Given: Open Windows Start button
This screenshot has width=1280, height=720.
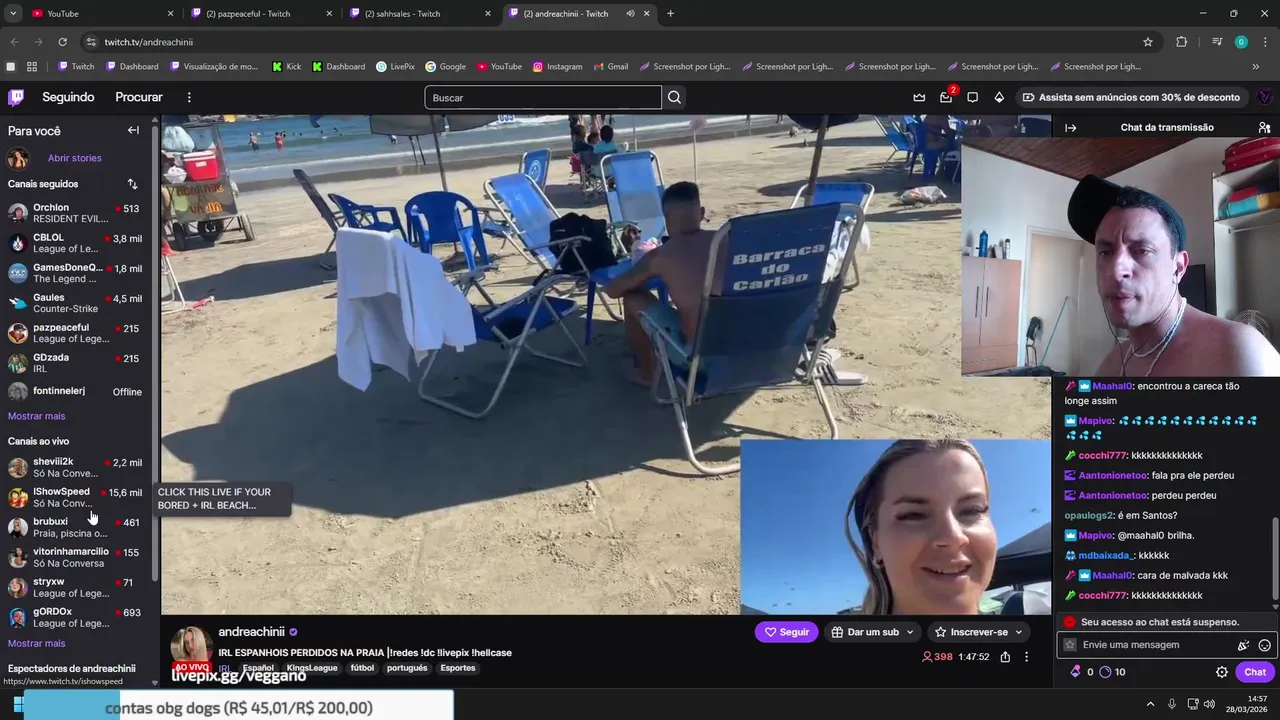Looking at the screenshot, I should click(x=18, y=704).
